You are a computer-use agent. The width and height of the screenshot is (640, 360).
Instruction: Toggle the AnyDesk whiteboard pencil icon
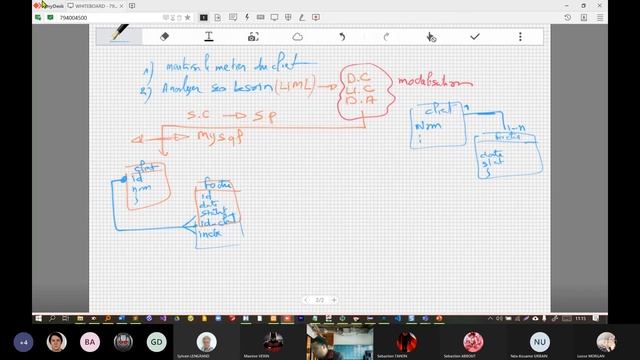[302, 17]
